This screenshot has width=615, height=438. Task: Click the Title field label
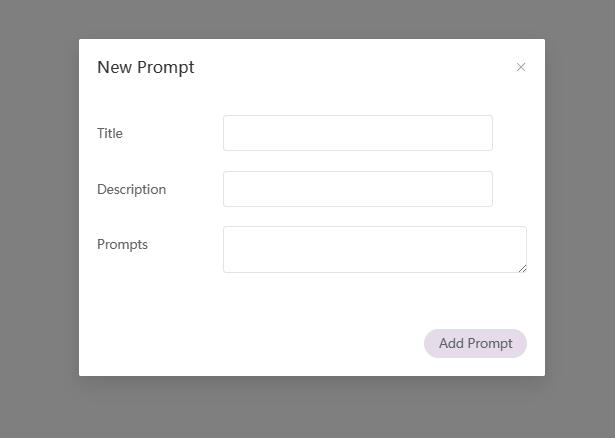(x=110, y=133)
